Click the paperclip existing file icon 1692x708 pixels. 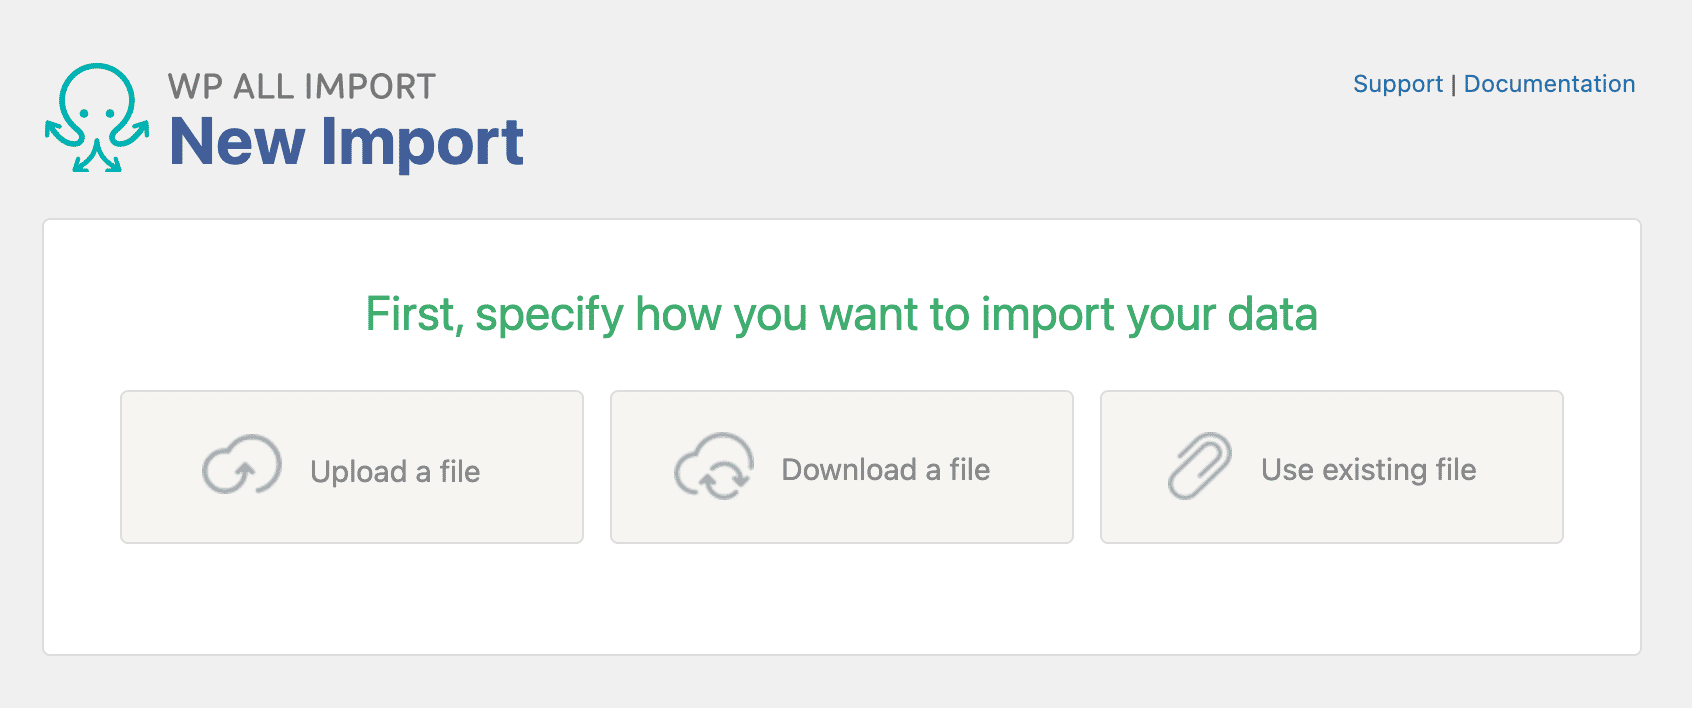[x=1199, y=466]
